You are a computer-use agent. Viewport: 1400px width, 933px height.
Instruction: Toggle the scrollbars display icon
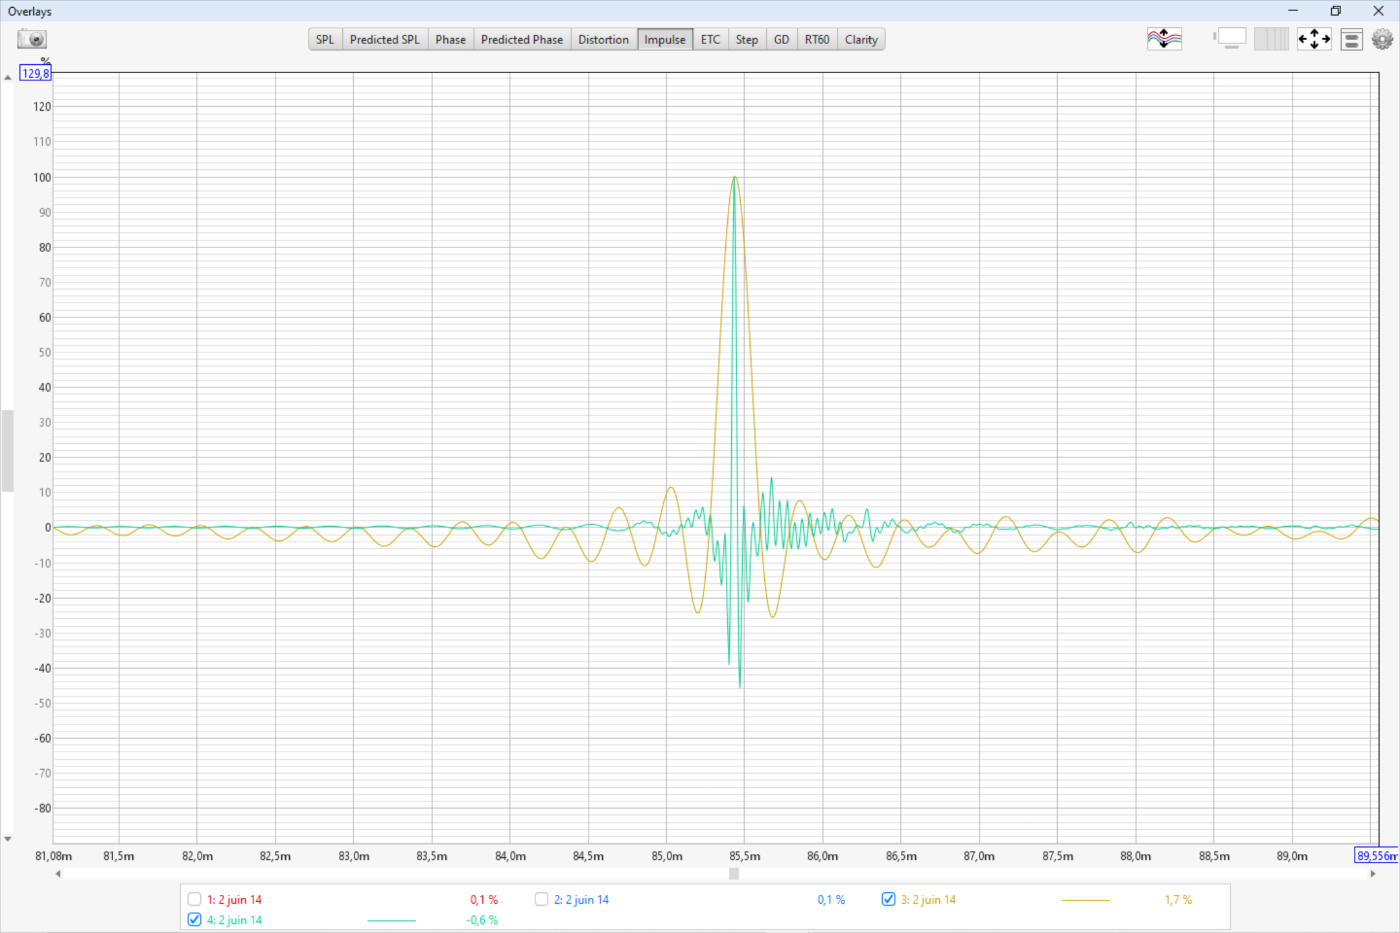pyautogui.click(x=1230, y=39)
